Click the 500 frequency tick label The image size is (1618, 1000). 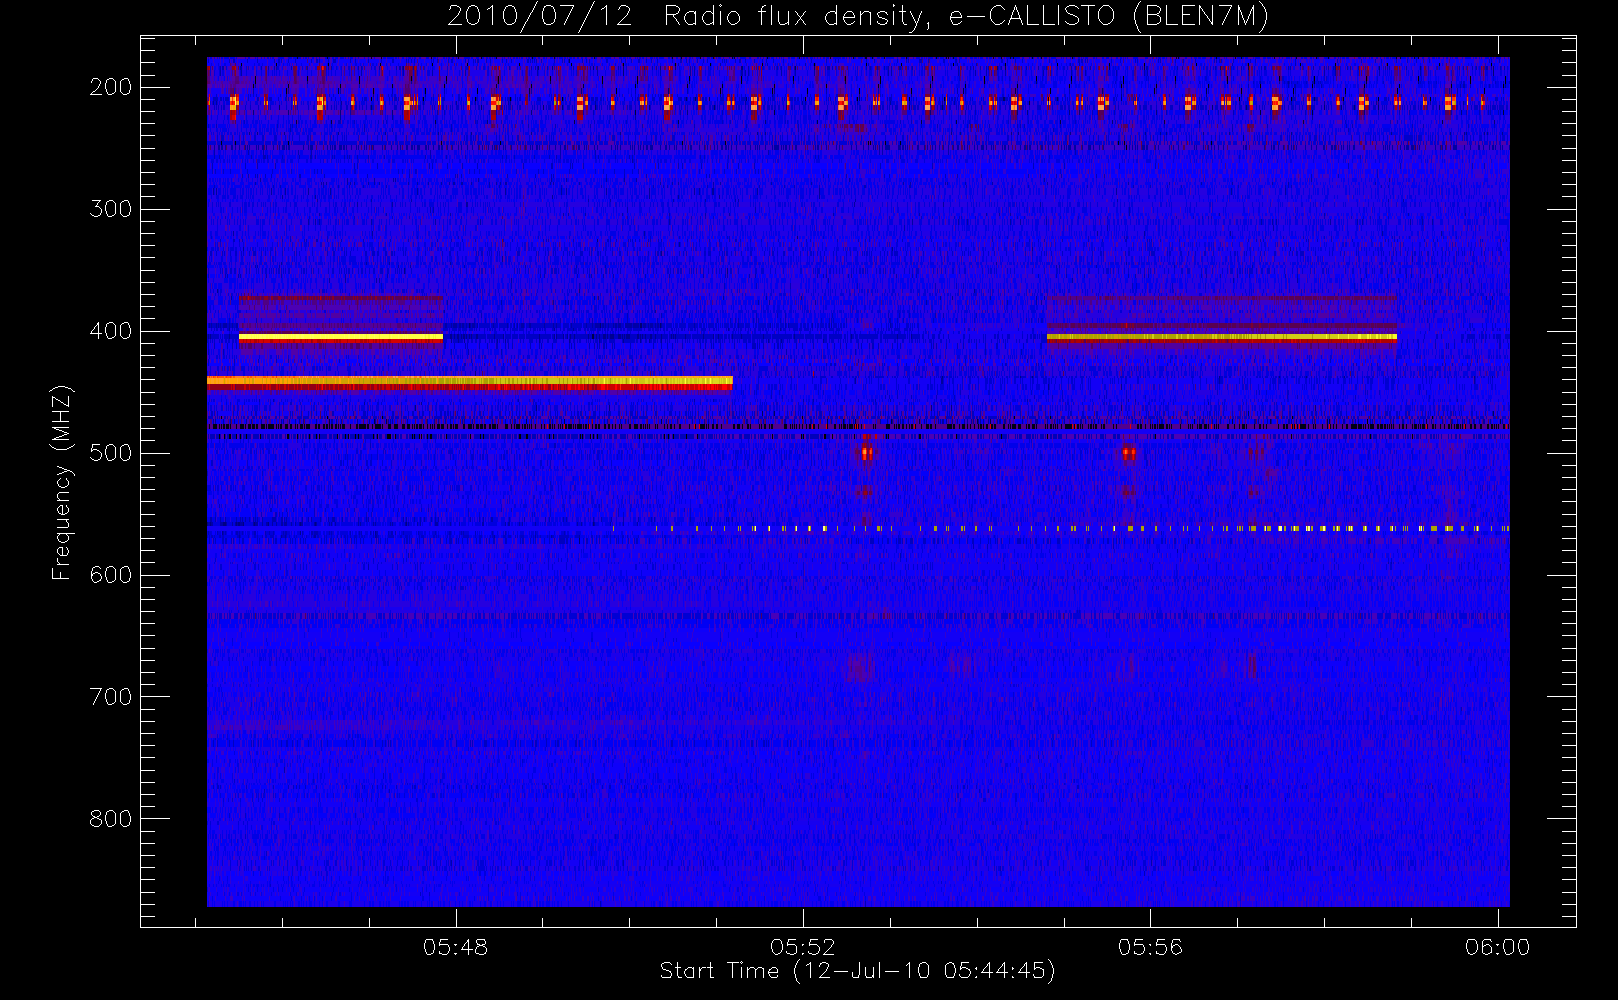coord(110,453)
